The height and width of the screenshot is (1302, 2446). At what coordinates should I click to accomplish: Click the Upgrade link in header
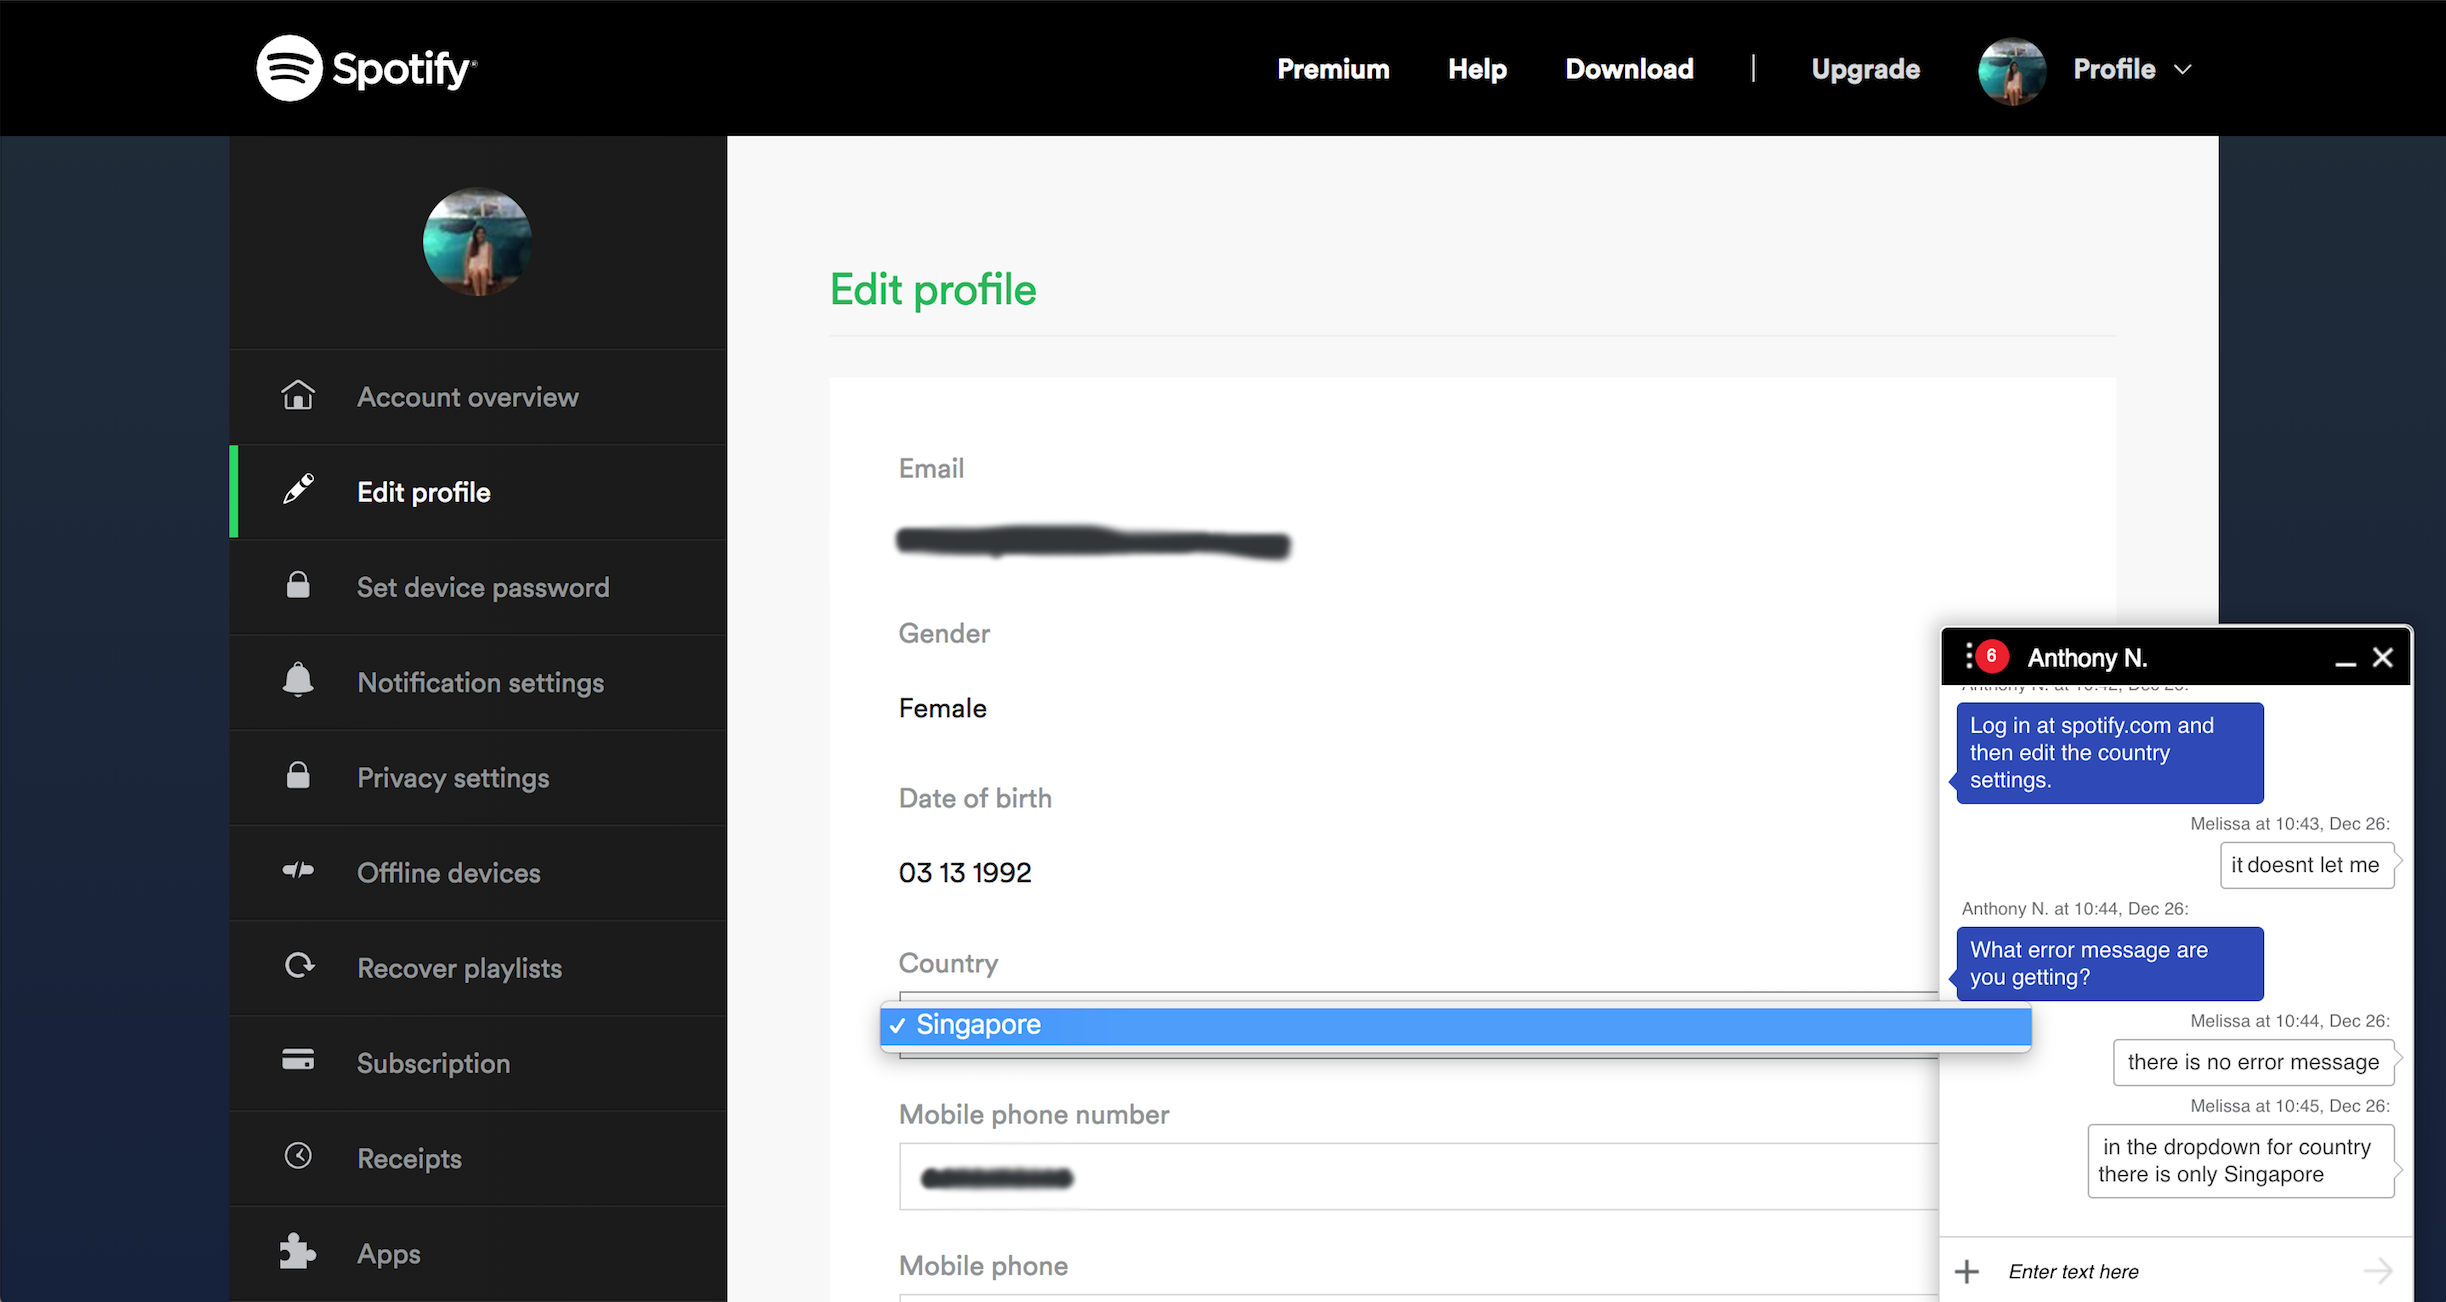1865,69
